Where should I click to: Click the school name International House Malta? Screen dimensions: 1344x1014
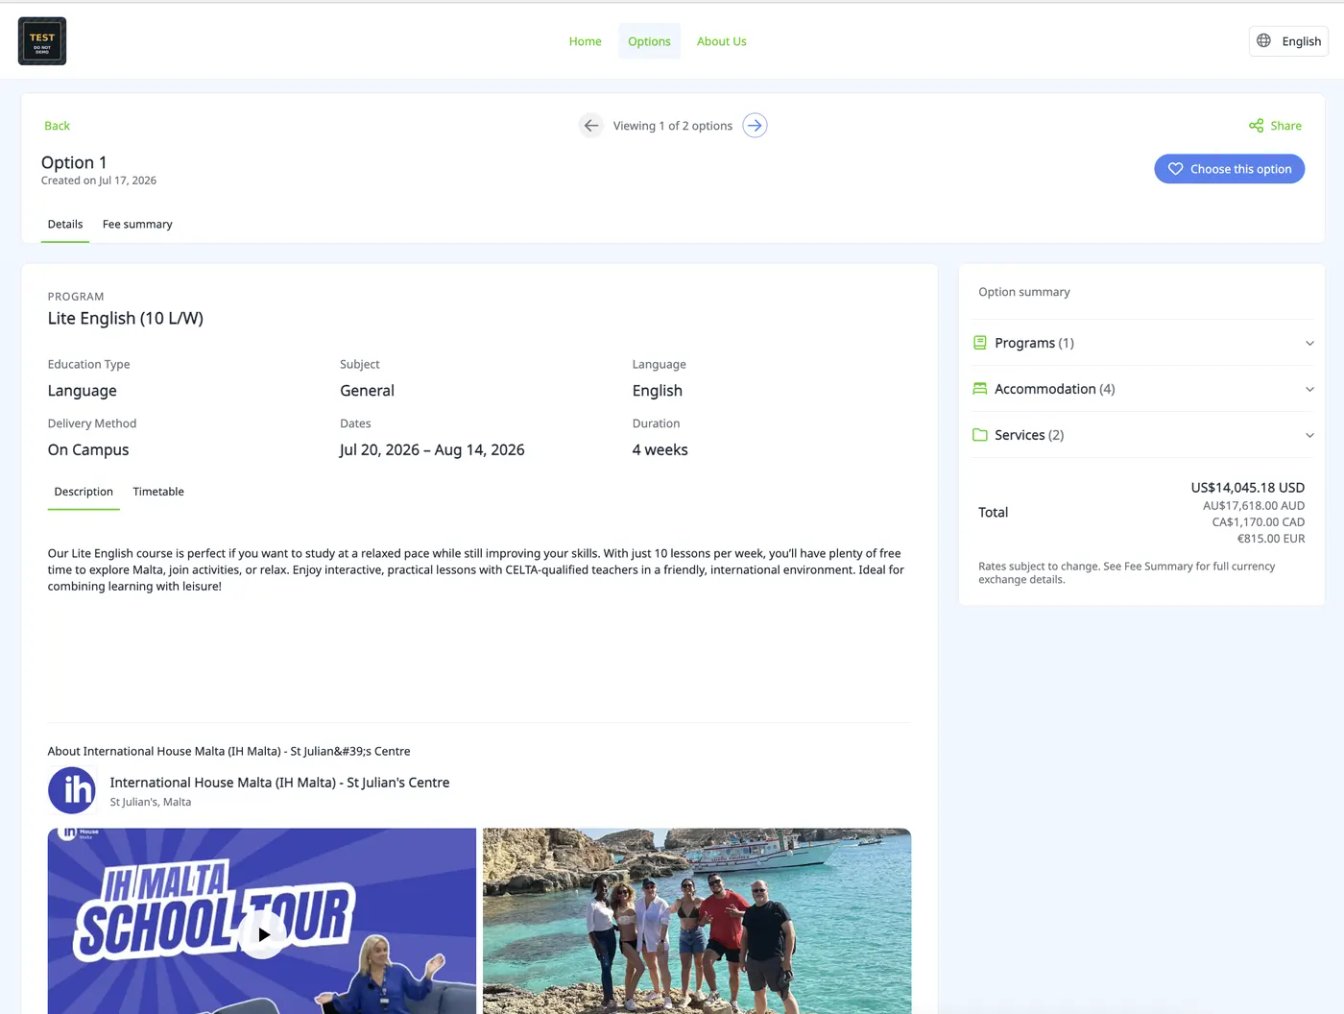(x=280, y=783)
